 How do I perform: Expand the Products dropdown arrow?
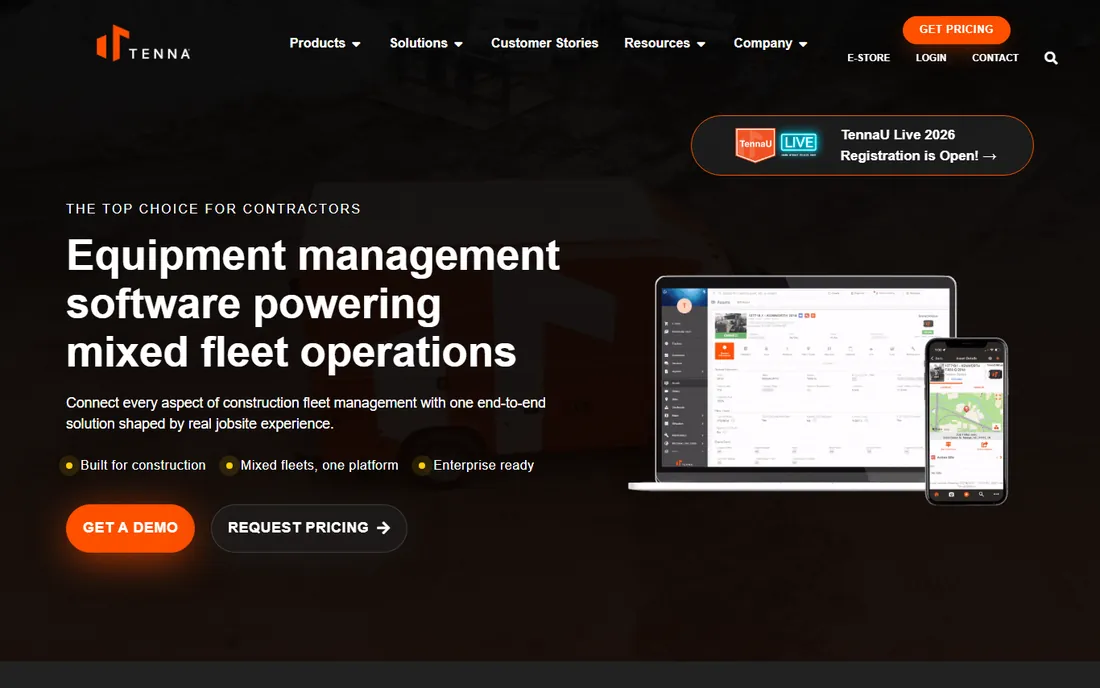356,44
